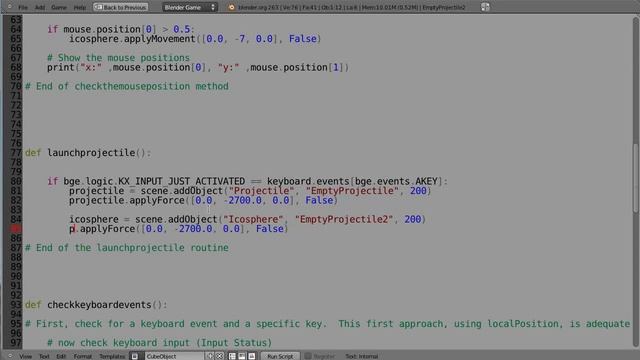Click the text editor type icon at bottom left
640x360 pixels.
pos(9,356)
